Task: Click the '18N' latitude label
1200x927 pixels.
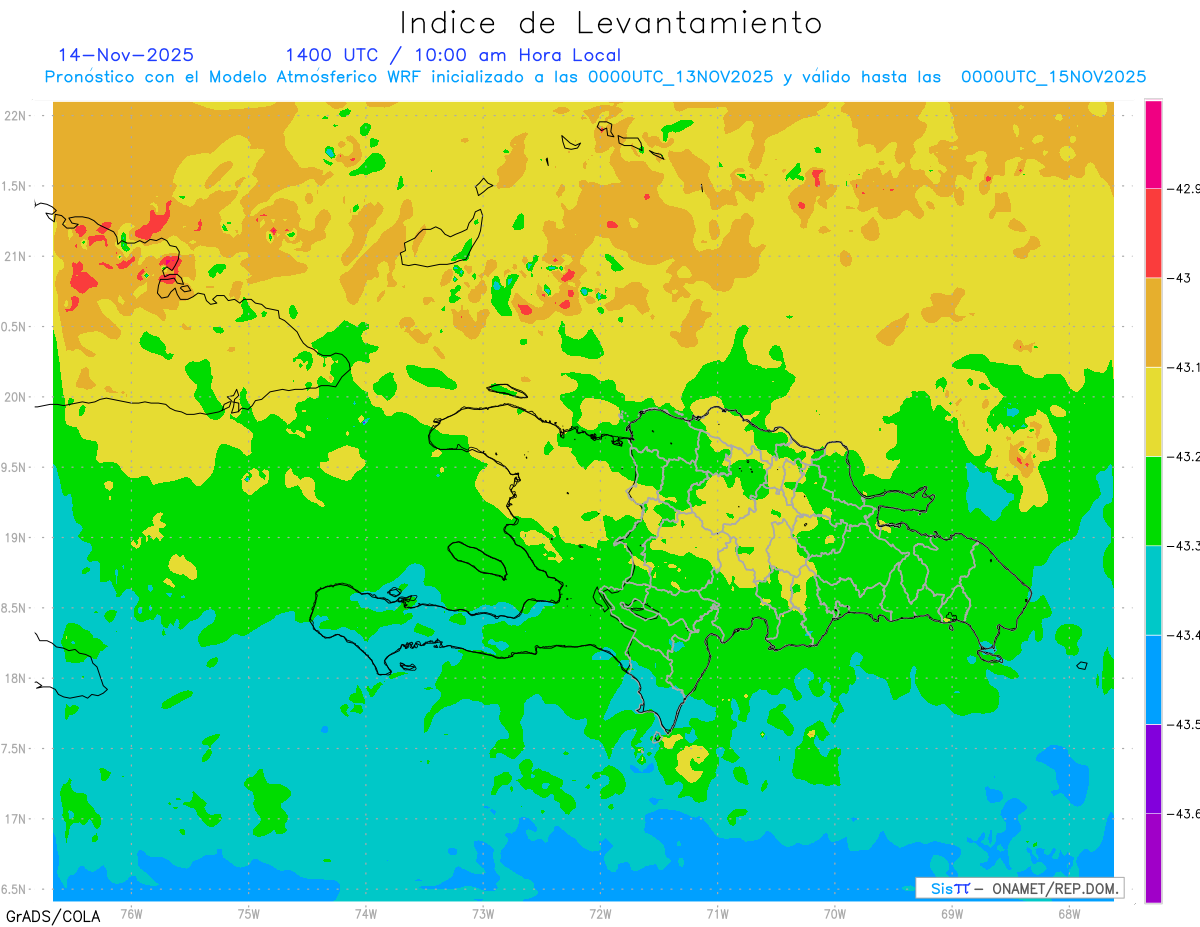Action: pyautogui.click(x=15, y=678)
